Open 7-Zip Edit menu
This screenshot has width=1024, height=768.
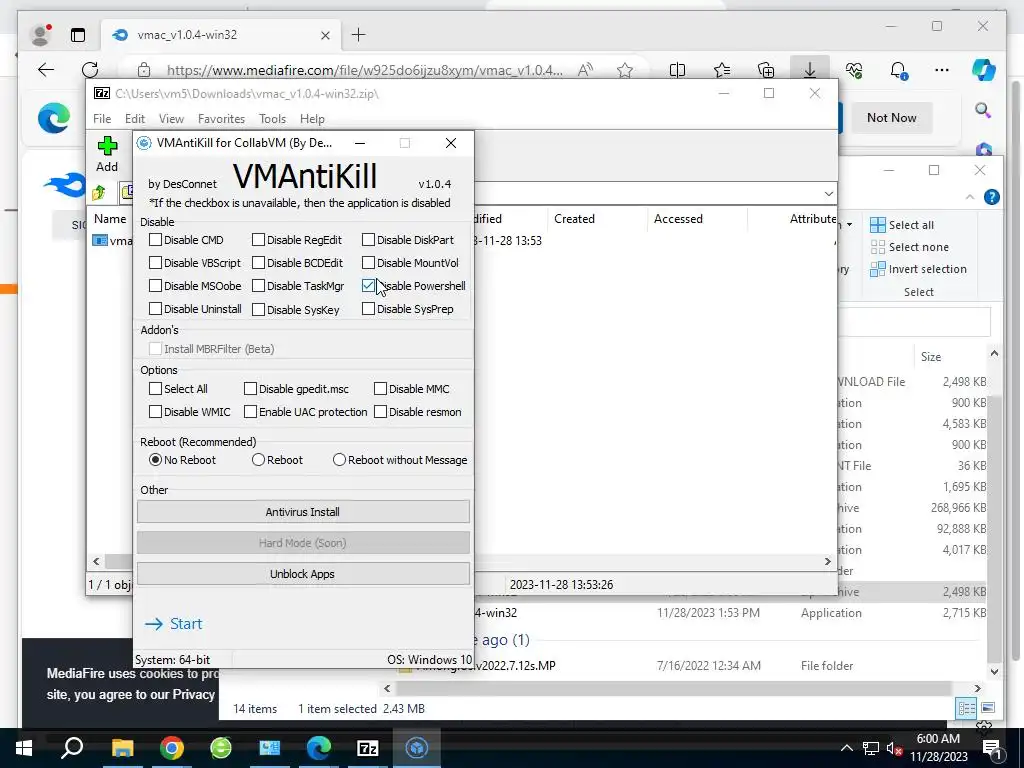point(135,119)
